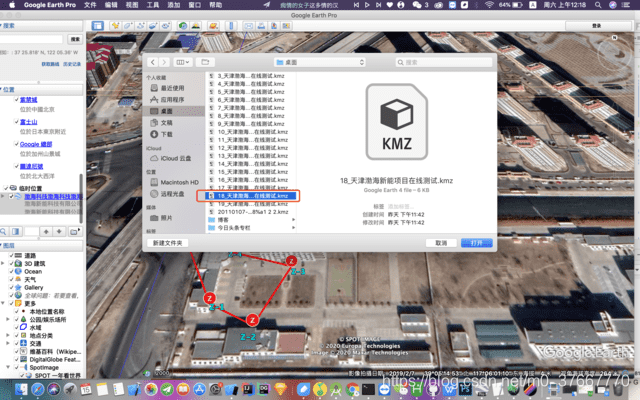Toggle the sidebar visibility toolbar button

(98, 26)
